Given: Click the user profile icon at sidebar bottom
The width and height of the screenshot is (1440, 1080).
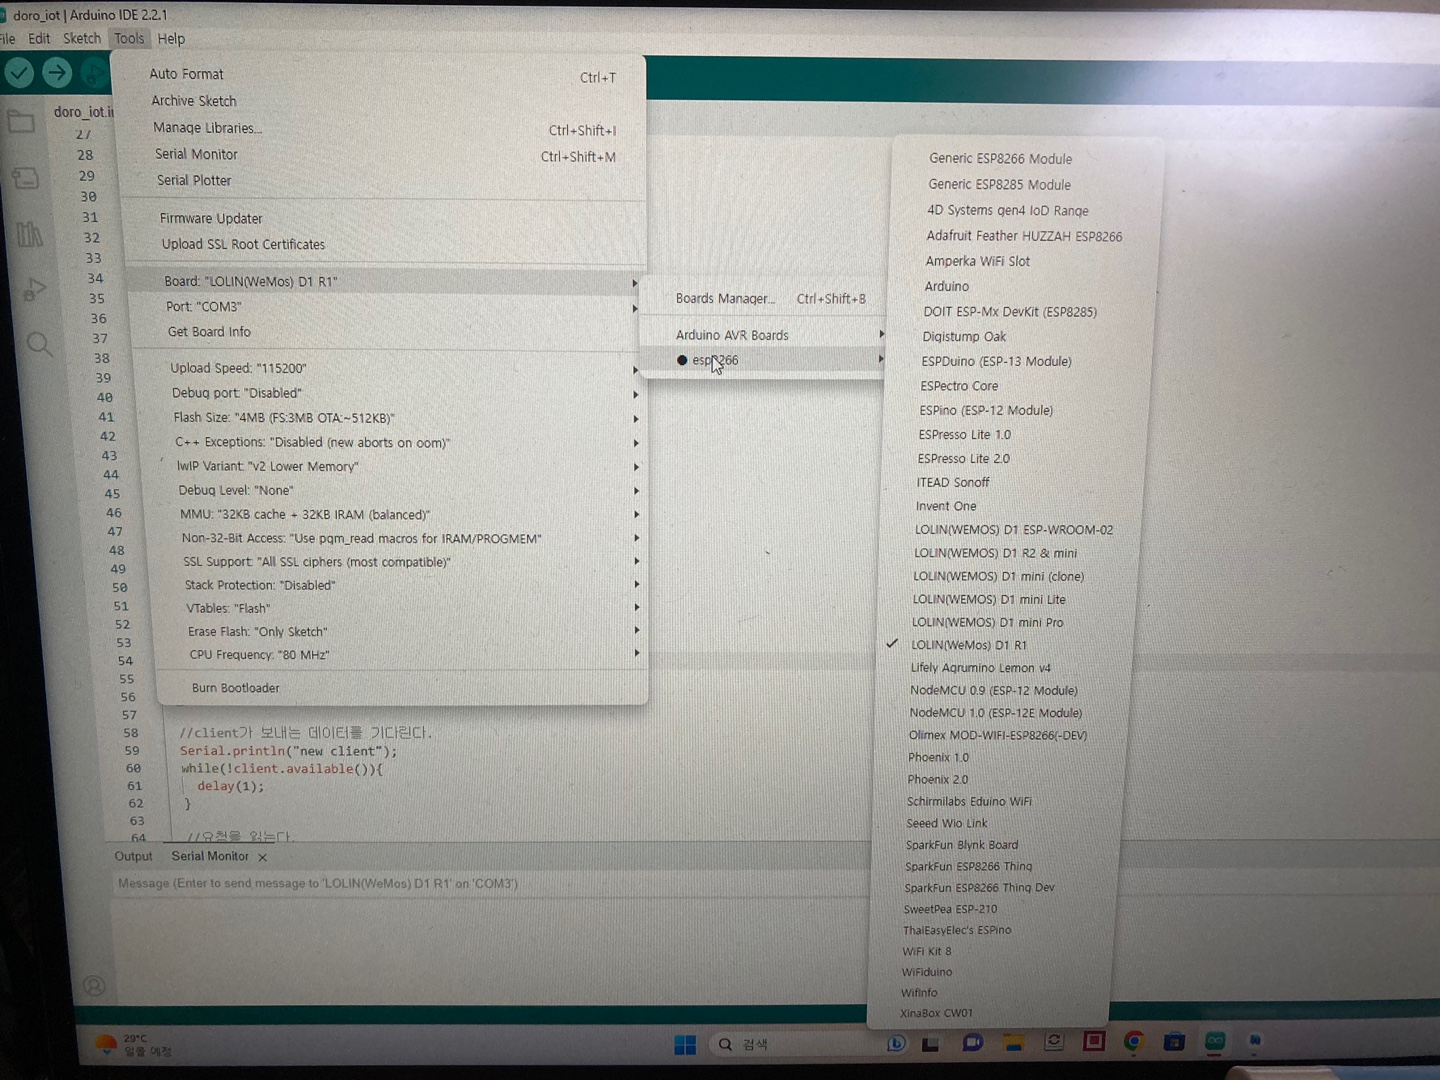Looking at the screenshot, I should [x=94, y=986].
